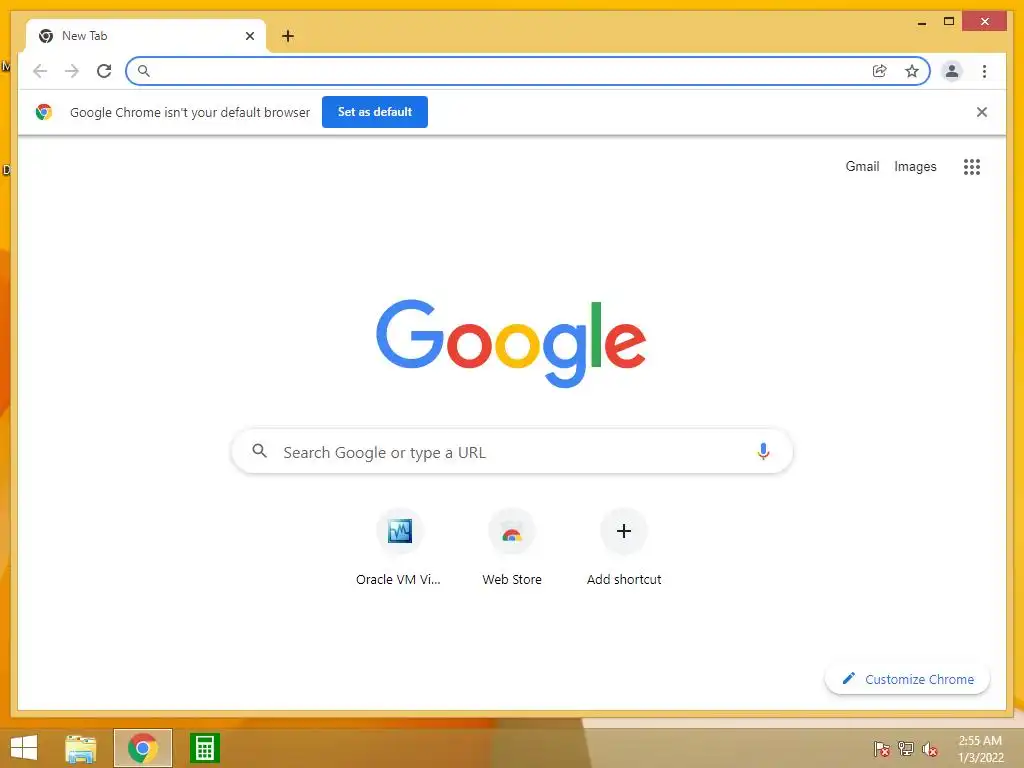The image size is (1024, 768).
Task: Close the New Tab tab
Action: pyautogui.click(x=249, y=36)
